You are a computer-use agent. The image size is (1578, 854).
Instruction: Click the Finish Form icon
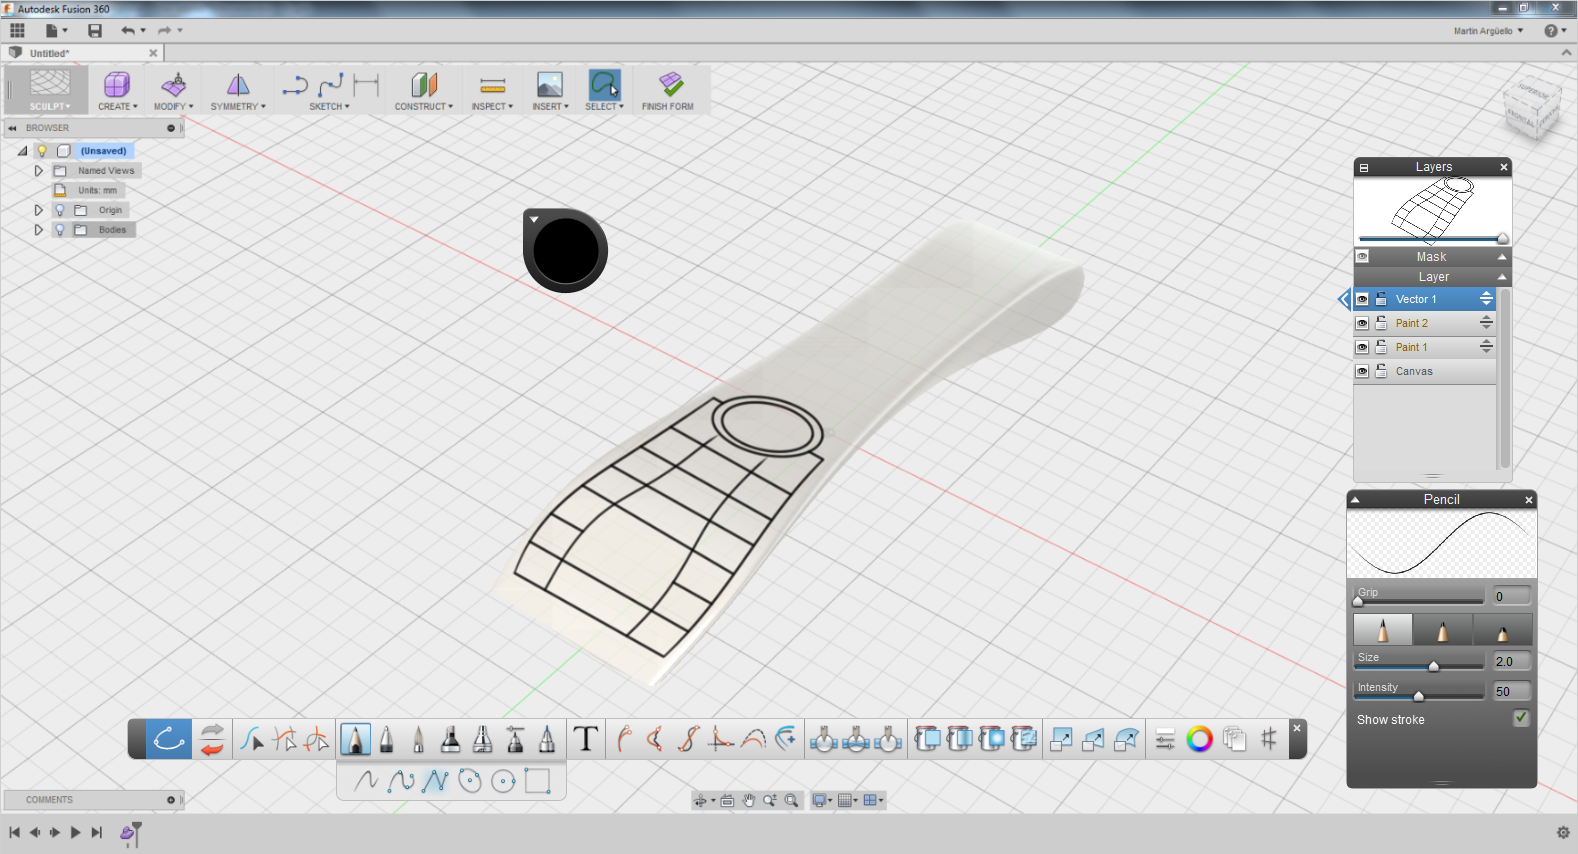(671, 84)
